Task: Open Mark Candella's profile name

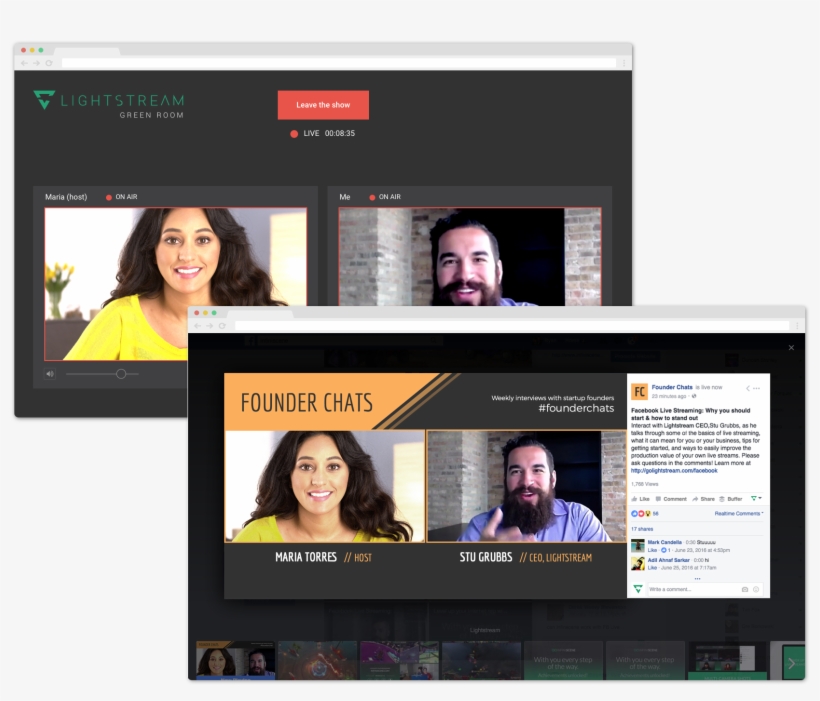Action: (665, 542)
